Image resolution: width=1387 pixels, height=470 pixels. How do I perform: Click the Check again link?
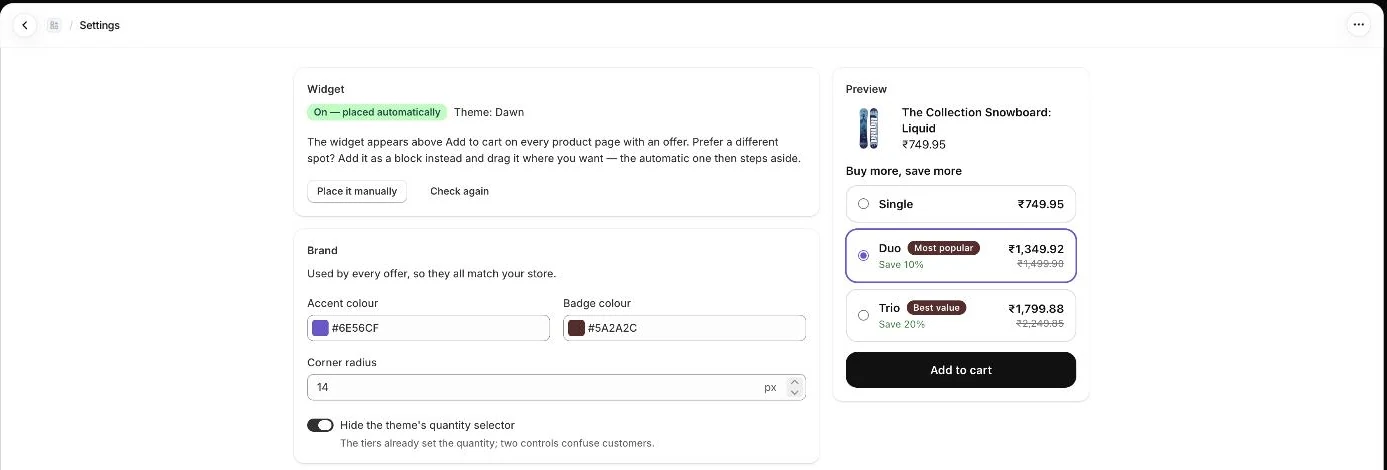tap(459, 191)
